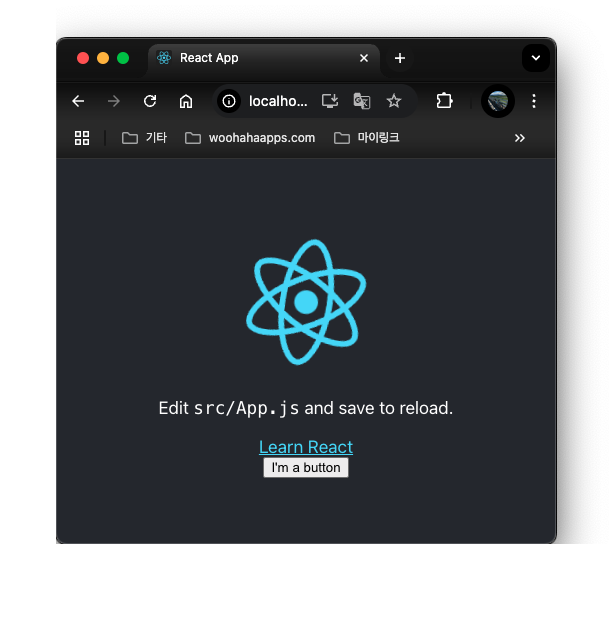Open the apps grid shortcut
The image size is (612, 618).
[82, 138]
